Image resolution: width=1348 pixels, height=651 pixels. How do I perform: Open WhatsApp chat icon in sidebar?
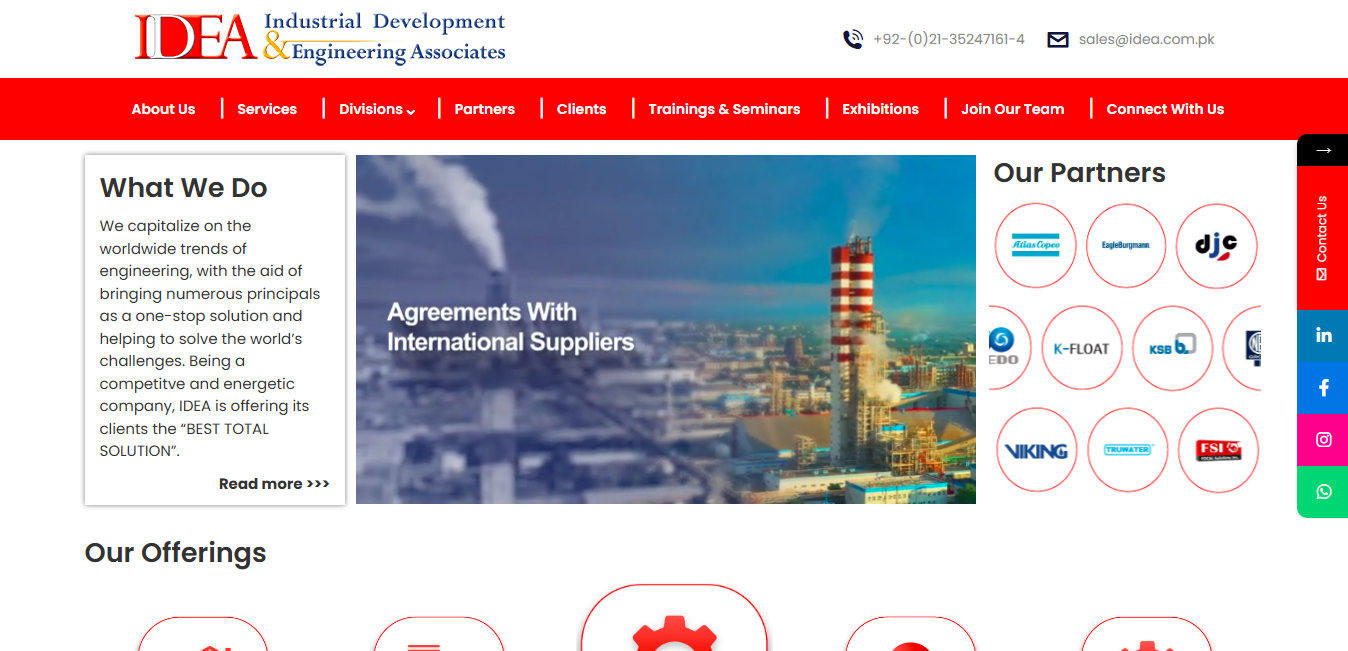(1323, 491)
